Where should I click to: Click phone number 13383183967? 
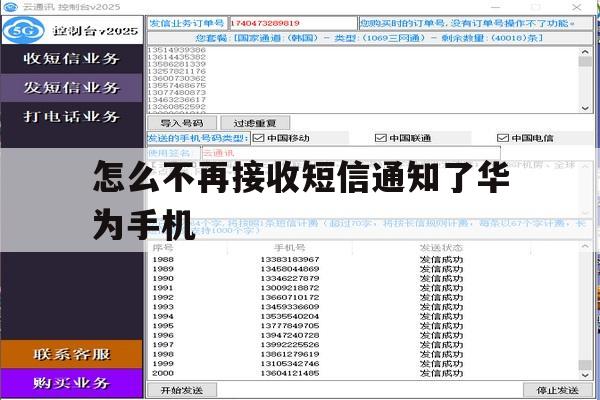coord(290,260)
